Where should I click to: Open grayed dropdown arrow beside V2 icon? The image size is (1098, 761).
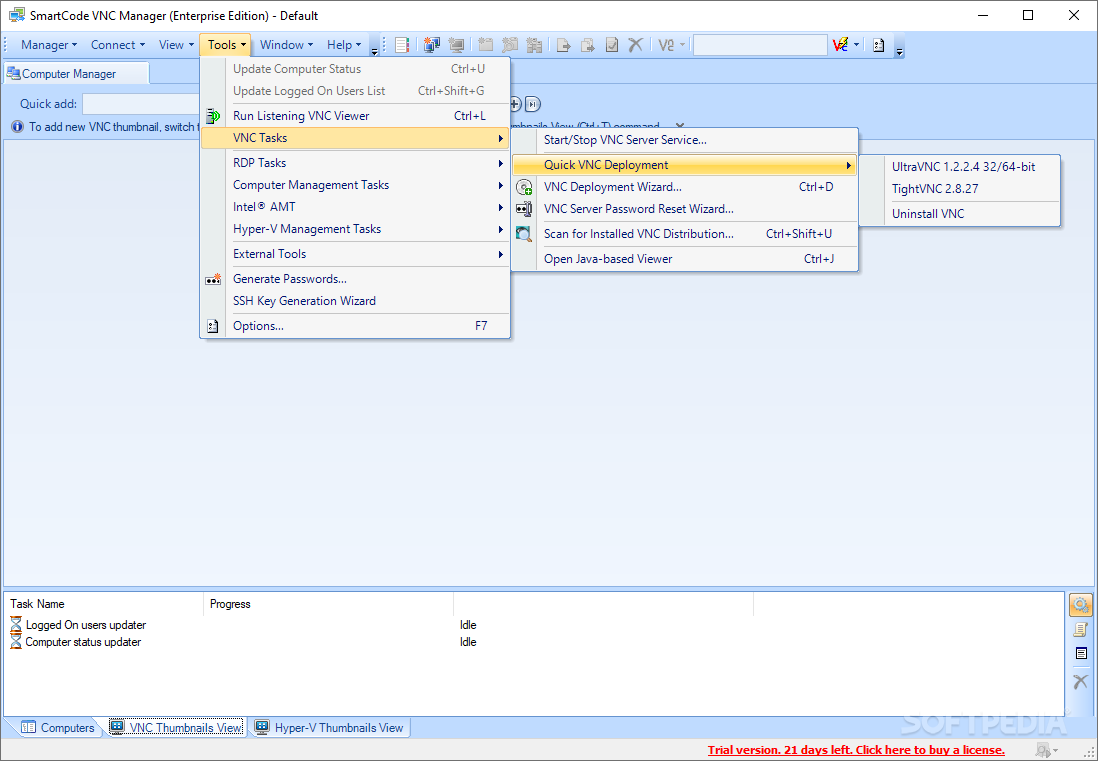click(x=683, y=45)
